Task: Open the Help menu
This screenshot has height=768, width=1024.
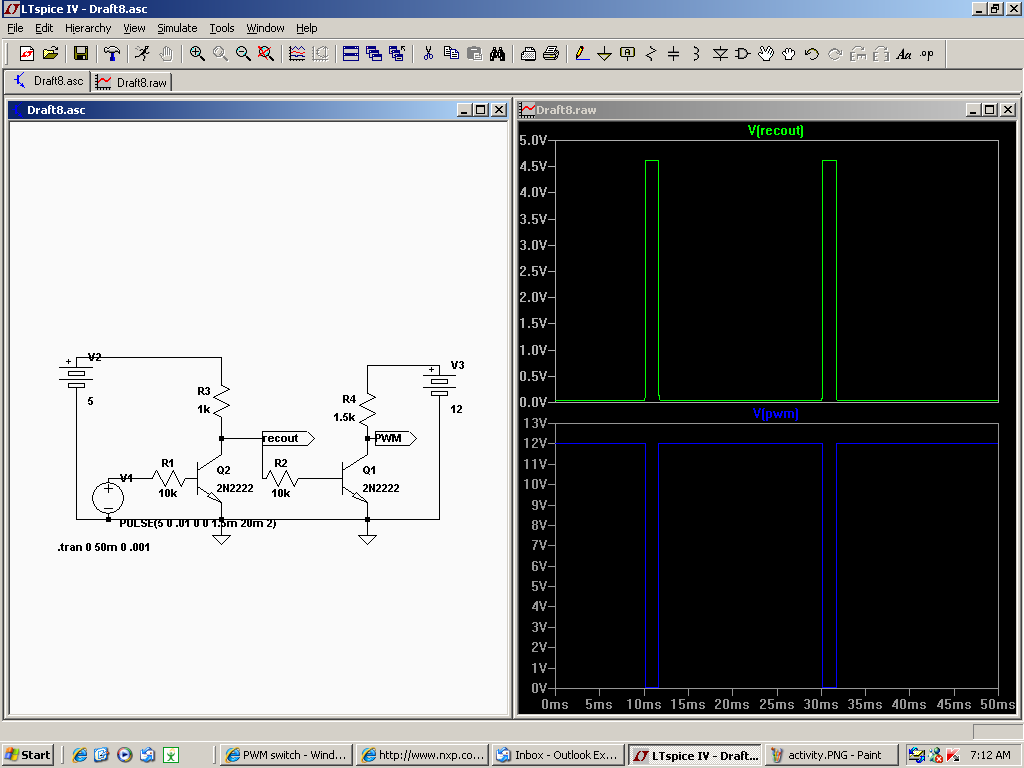Action: pyautogui.click(x=306, y=28)
